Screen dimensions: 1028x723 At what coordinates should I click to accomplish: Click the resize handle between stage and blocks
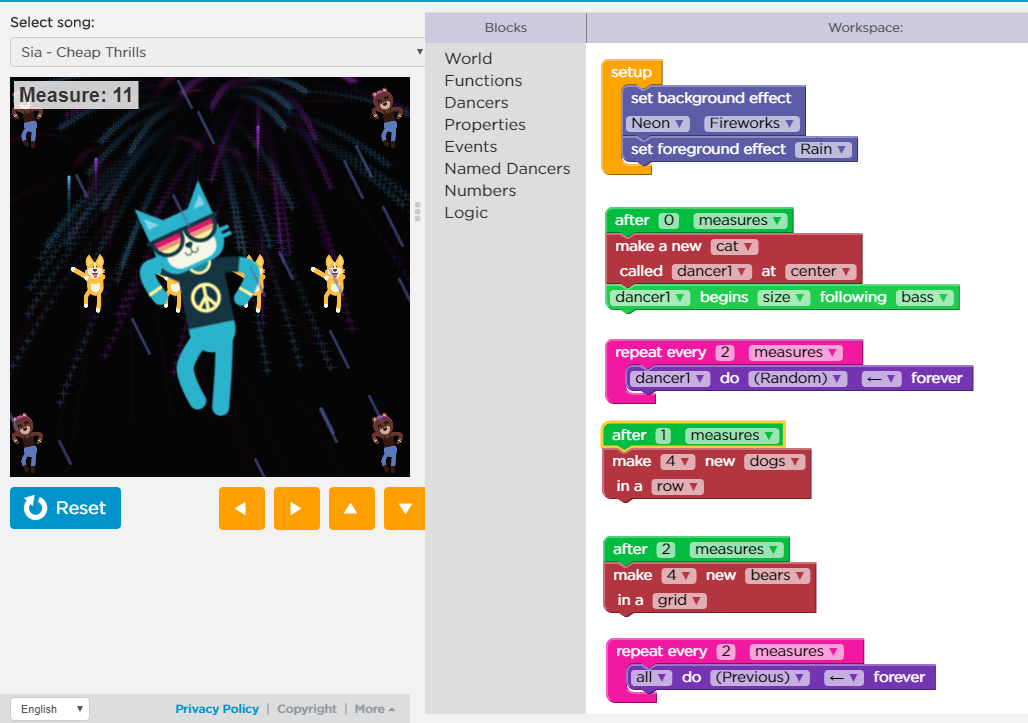[x=418, y=212]
